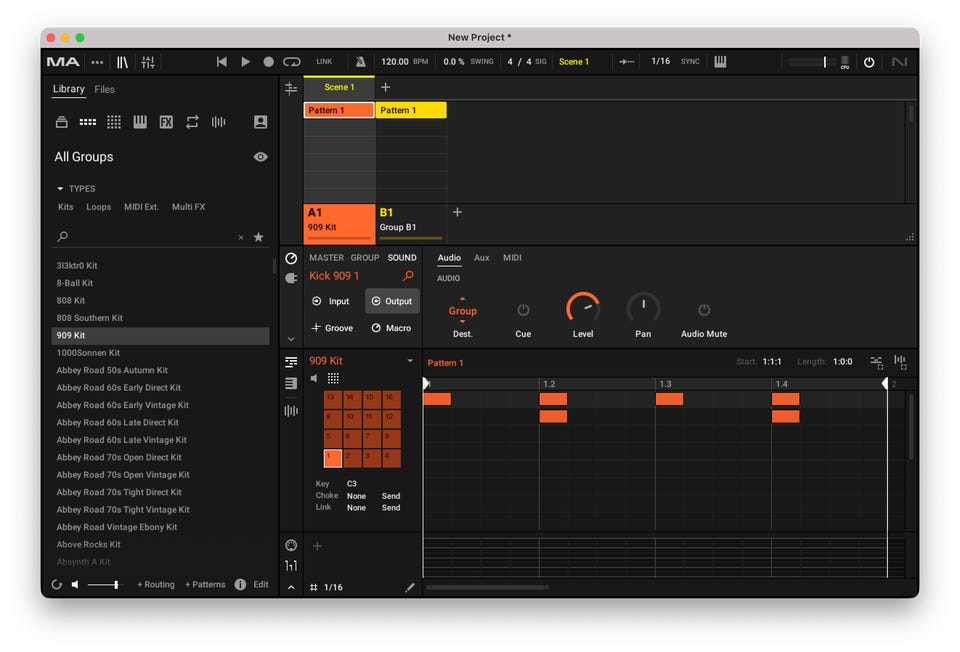This screenshot has height=652, width=960.
Task: Toggle the metronome icon
Action: click(360, 62)
